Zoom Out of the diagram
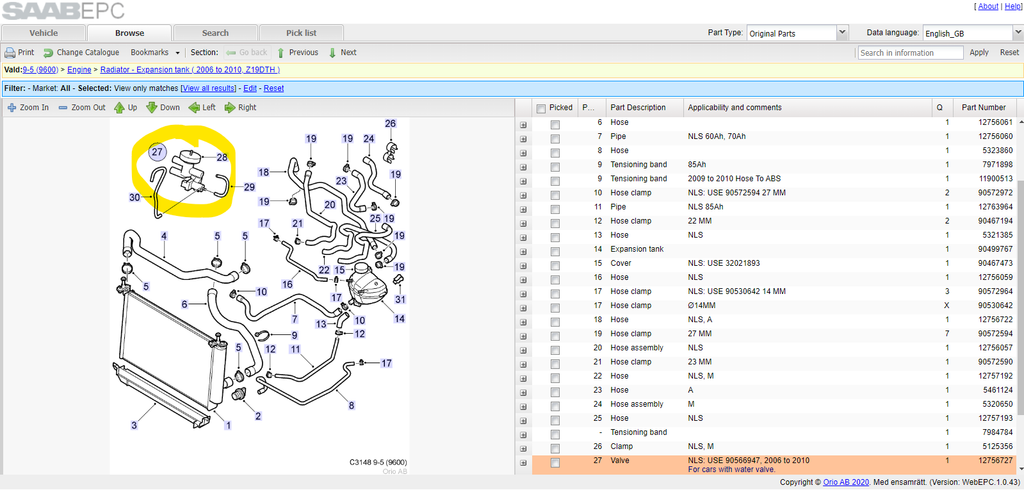This screenshot has width=1024, height=490. pos(82,108)
